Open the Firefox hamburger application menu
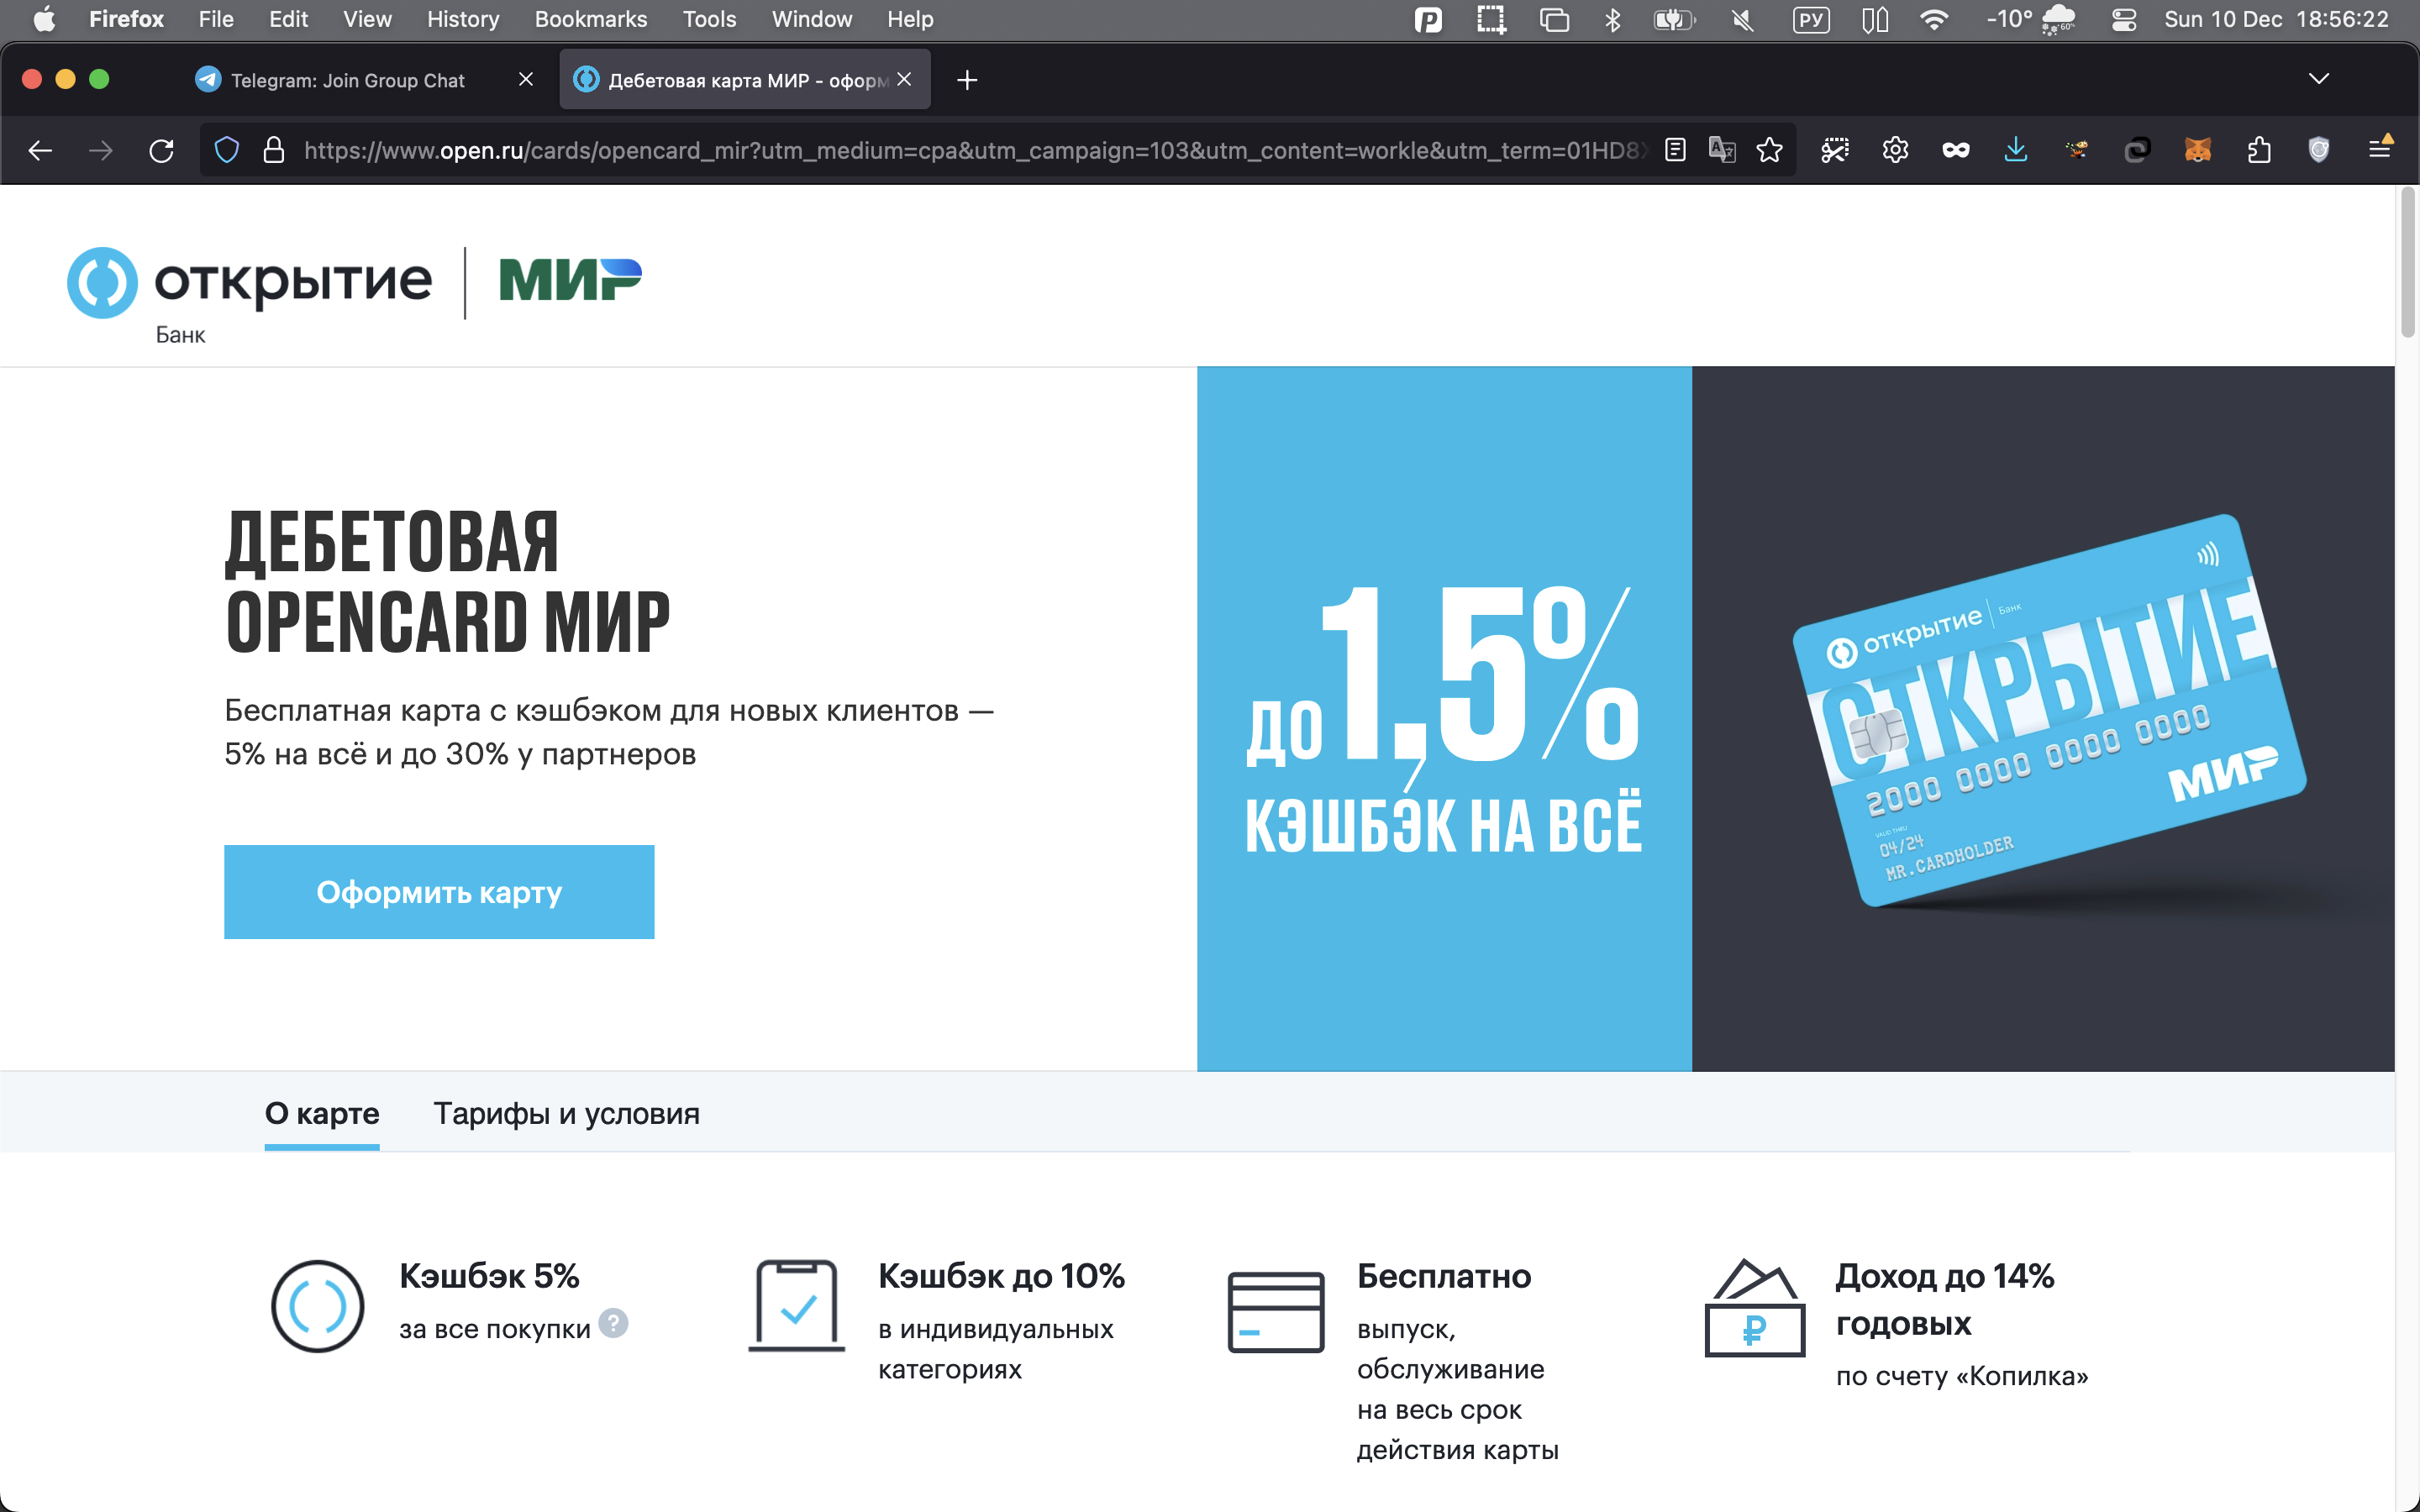The height and width of the screenshot is (1512, 2420). [2380, 150]
